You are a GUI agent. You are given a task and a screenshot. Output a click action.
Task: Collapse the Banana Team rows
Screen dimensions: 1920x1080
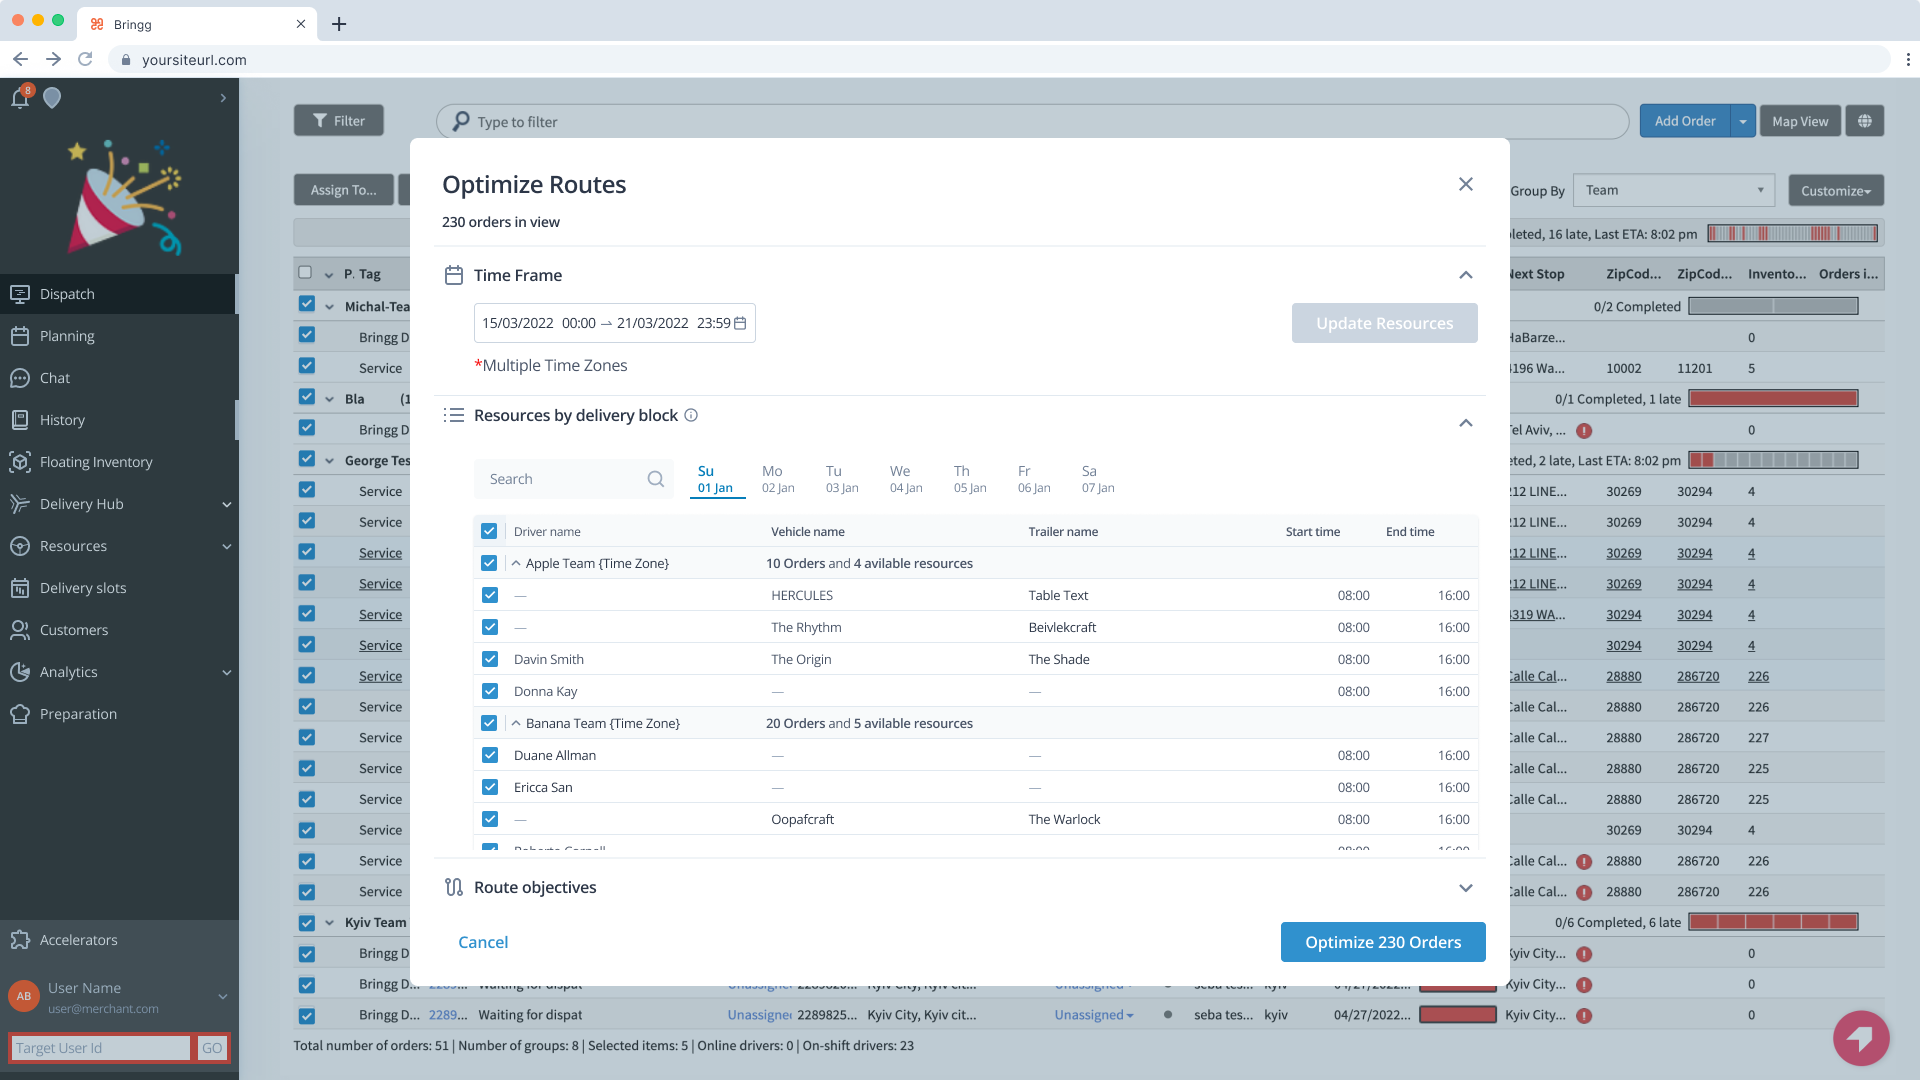pyautogui.click(x=516, y=723)
